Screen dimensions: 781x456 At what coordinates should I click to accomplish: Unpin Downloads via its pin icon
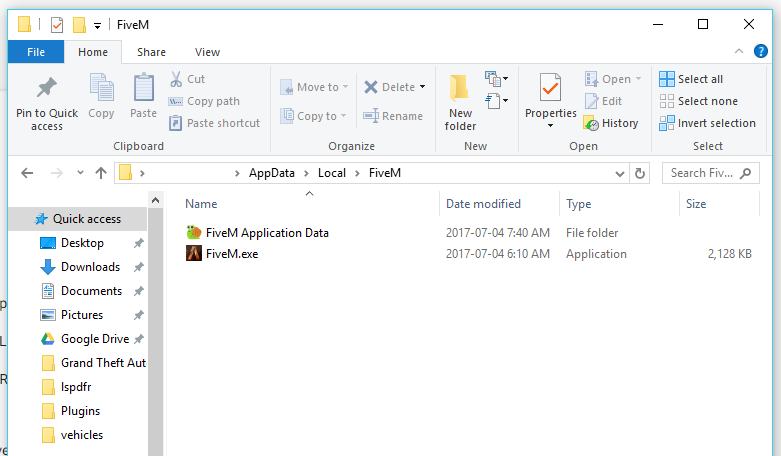[x=138, y=267]
